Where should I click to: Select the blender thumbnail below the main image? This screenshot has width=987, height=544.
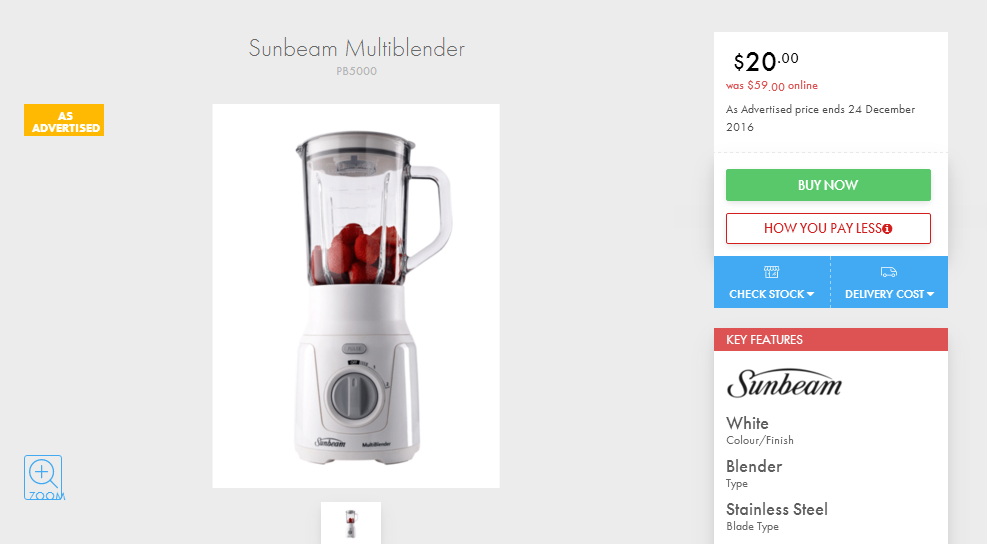(x=351, y=523)
